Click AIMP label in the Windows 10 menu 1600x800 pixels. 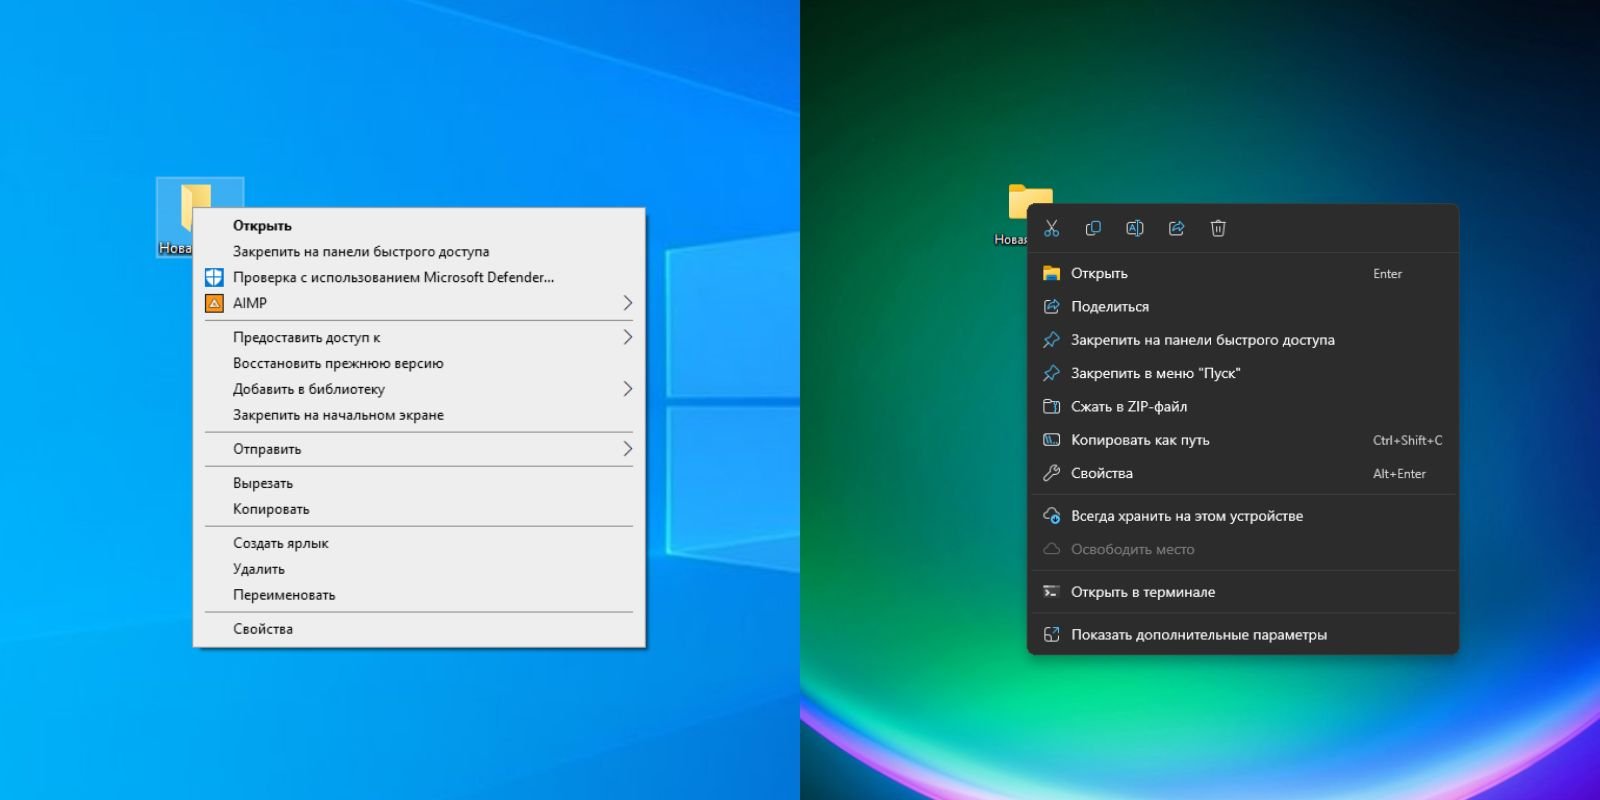pos(250,303)
